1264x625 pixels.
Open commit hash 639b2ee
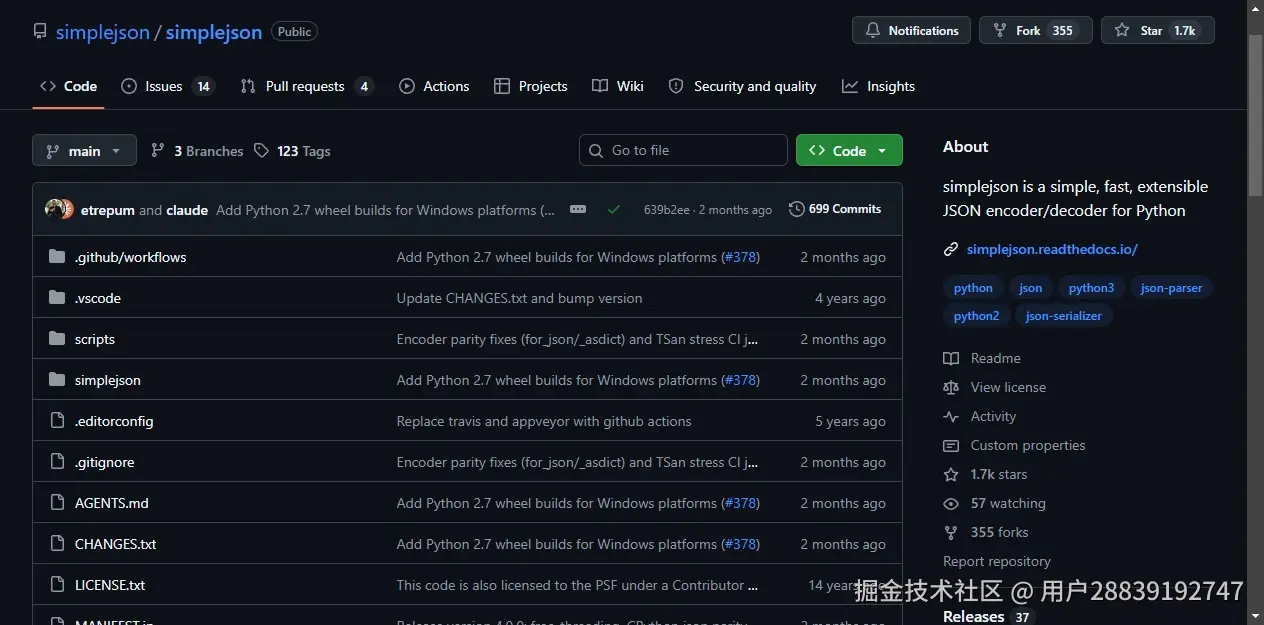[x=667, y=210]
